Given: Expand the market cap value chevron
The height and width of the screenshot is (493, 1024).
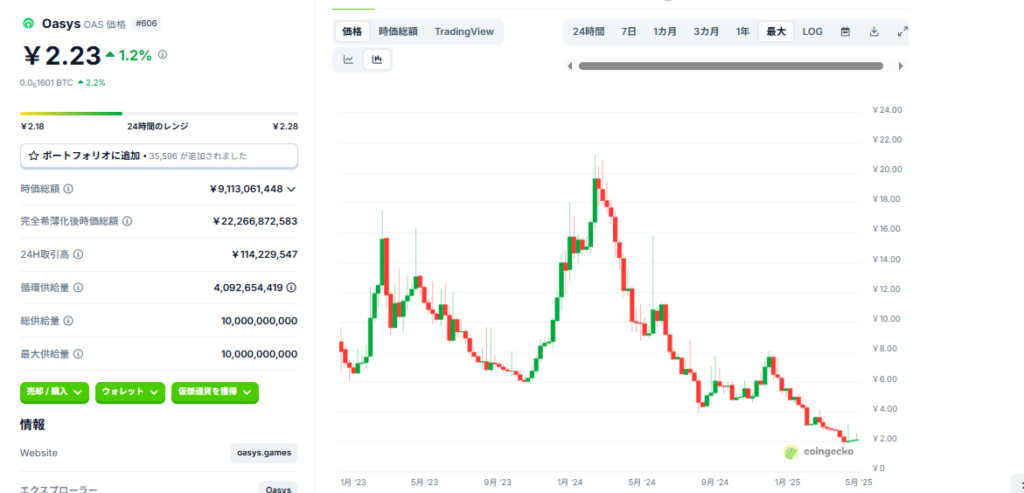Looking at the screenshot, I should click(291, 189).
